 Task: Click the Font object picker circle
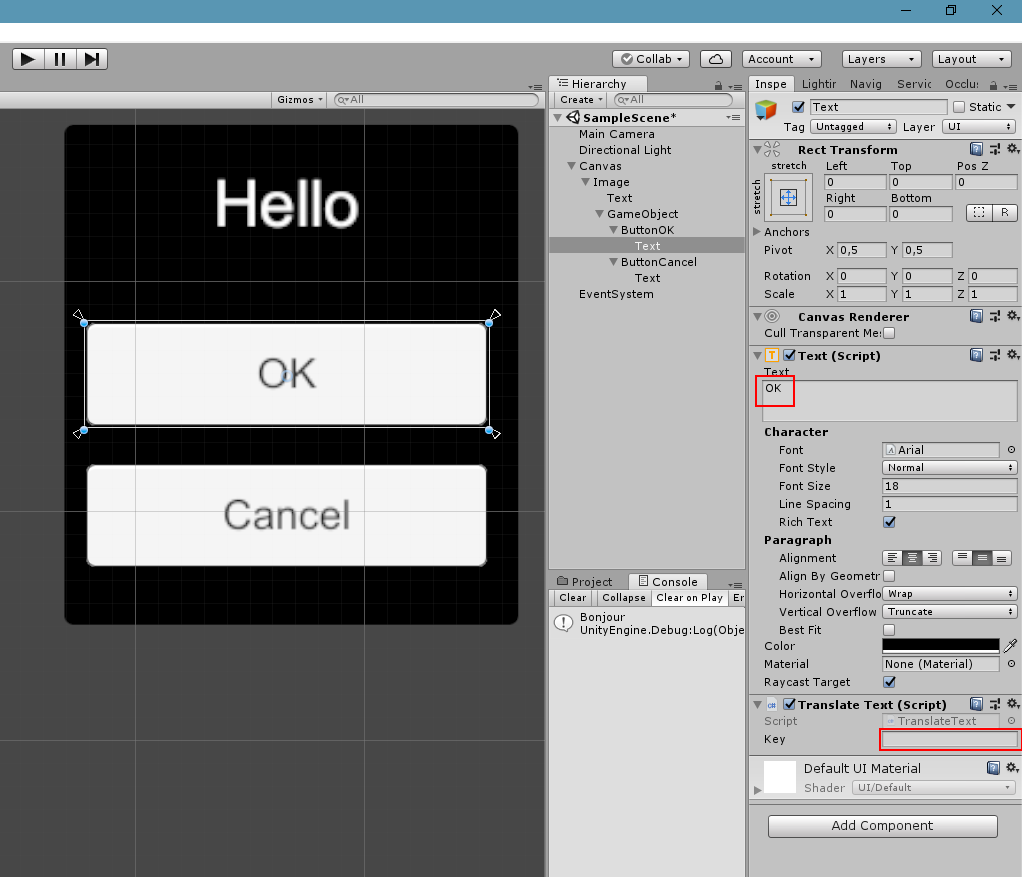[1011, 450]
